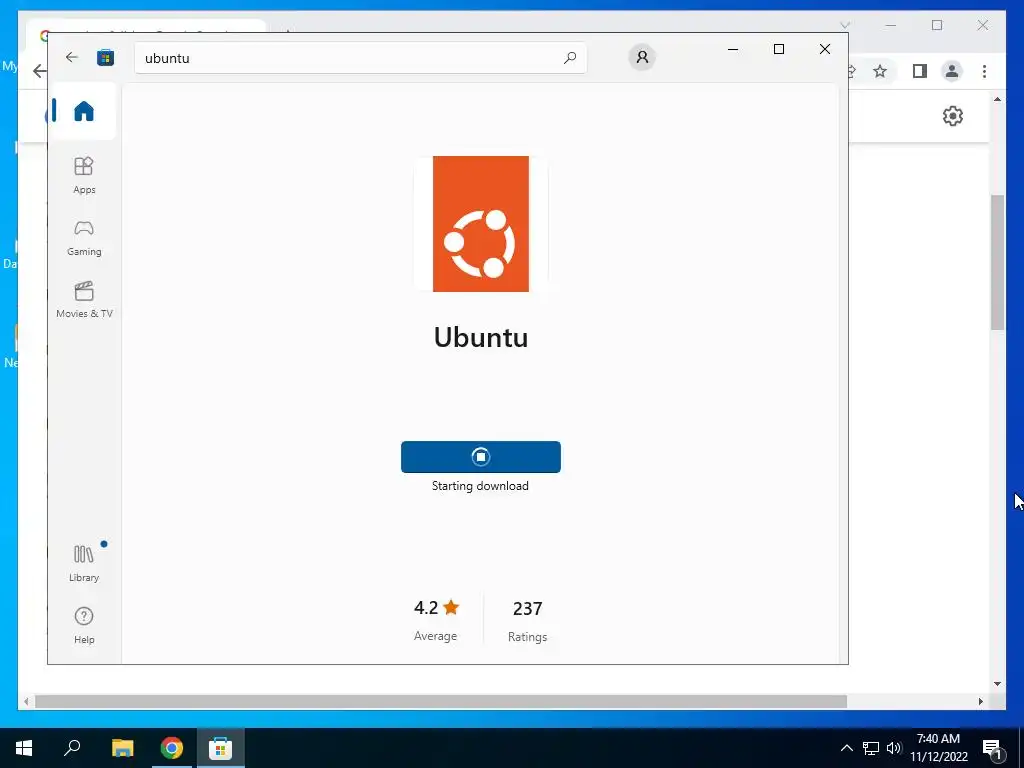Open File Explorer from taskbar
Viewport: 1024px width, 768px height.
122,748
